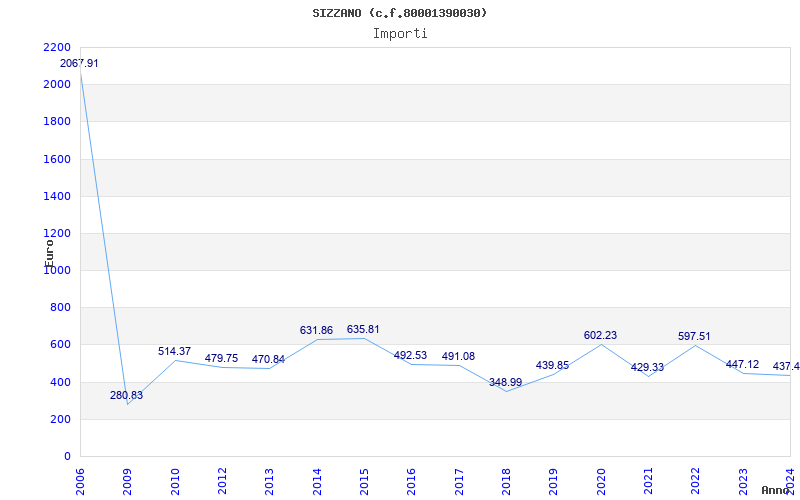Select the 2017 x-axis label
Viewport: 800px width, 500px height.
click(459, 482)
